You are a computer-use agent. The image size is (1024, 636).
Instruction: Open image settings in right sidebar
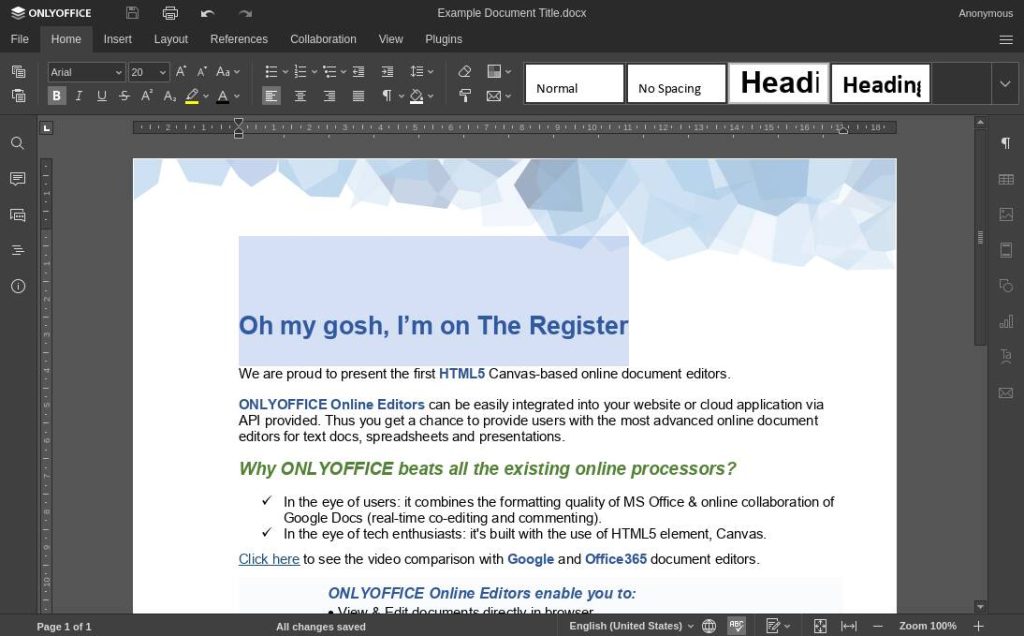[1006, 214]
